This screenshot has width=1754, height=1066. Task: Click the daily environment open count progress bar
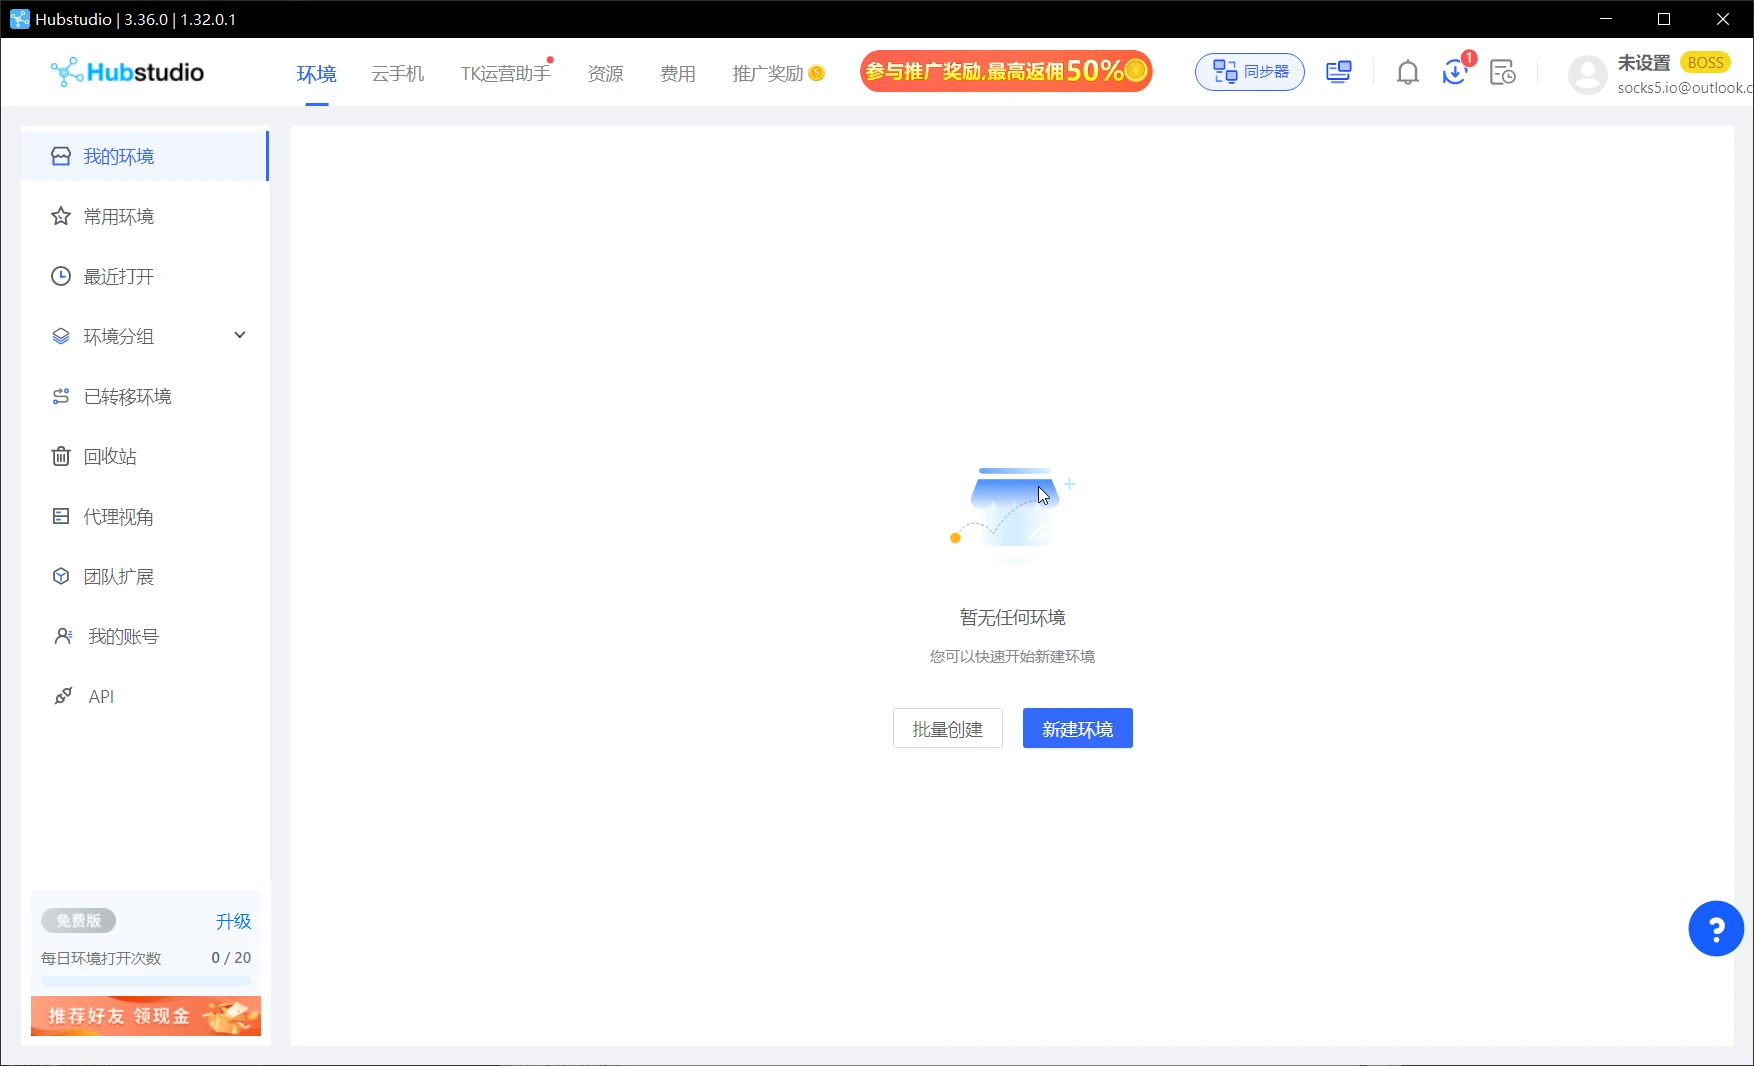point(146,982)
